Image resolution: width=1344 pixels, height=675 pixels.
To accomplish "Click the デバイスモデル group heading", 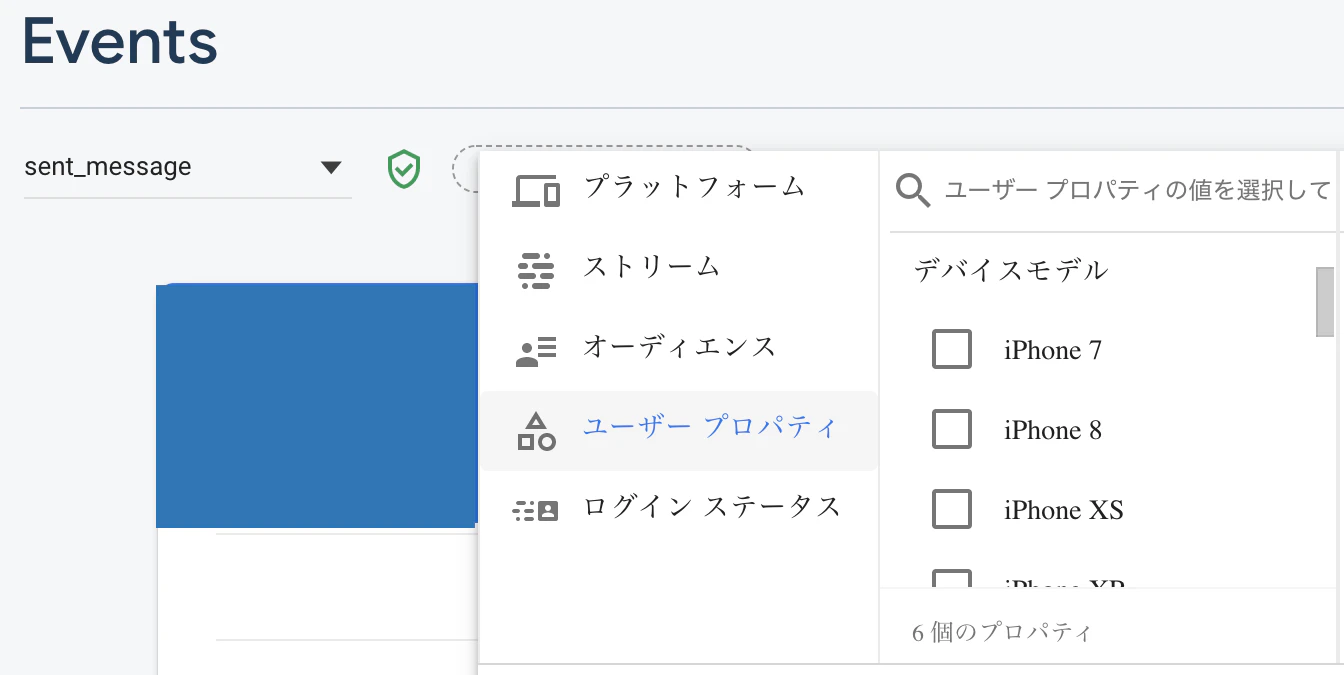I will coord(1011,270).
